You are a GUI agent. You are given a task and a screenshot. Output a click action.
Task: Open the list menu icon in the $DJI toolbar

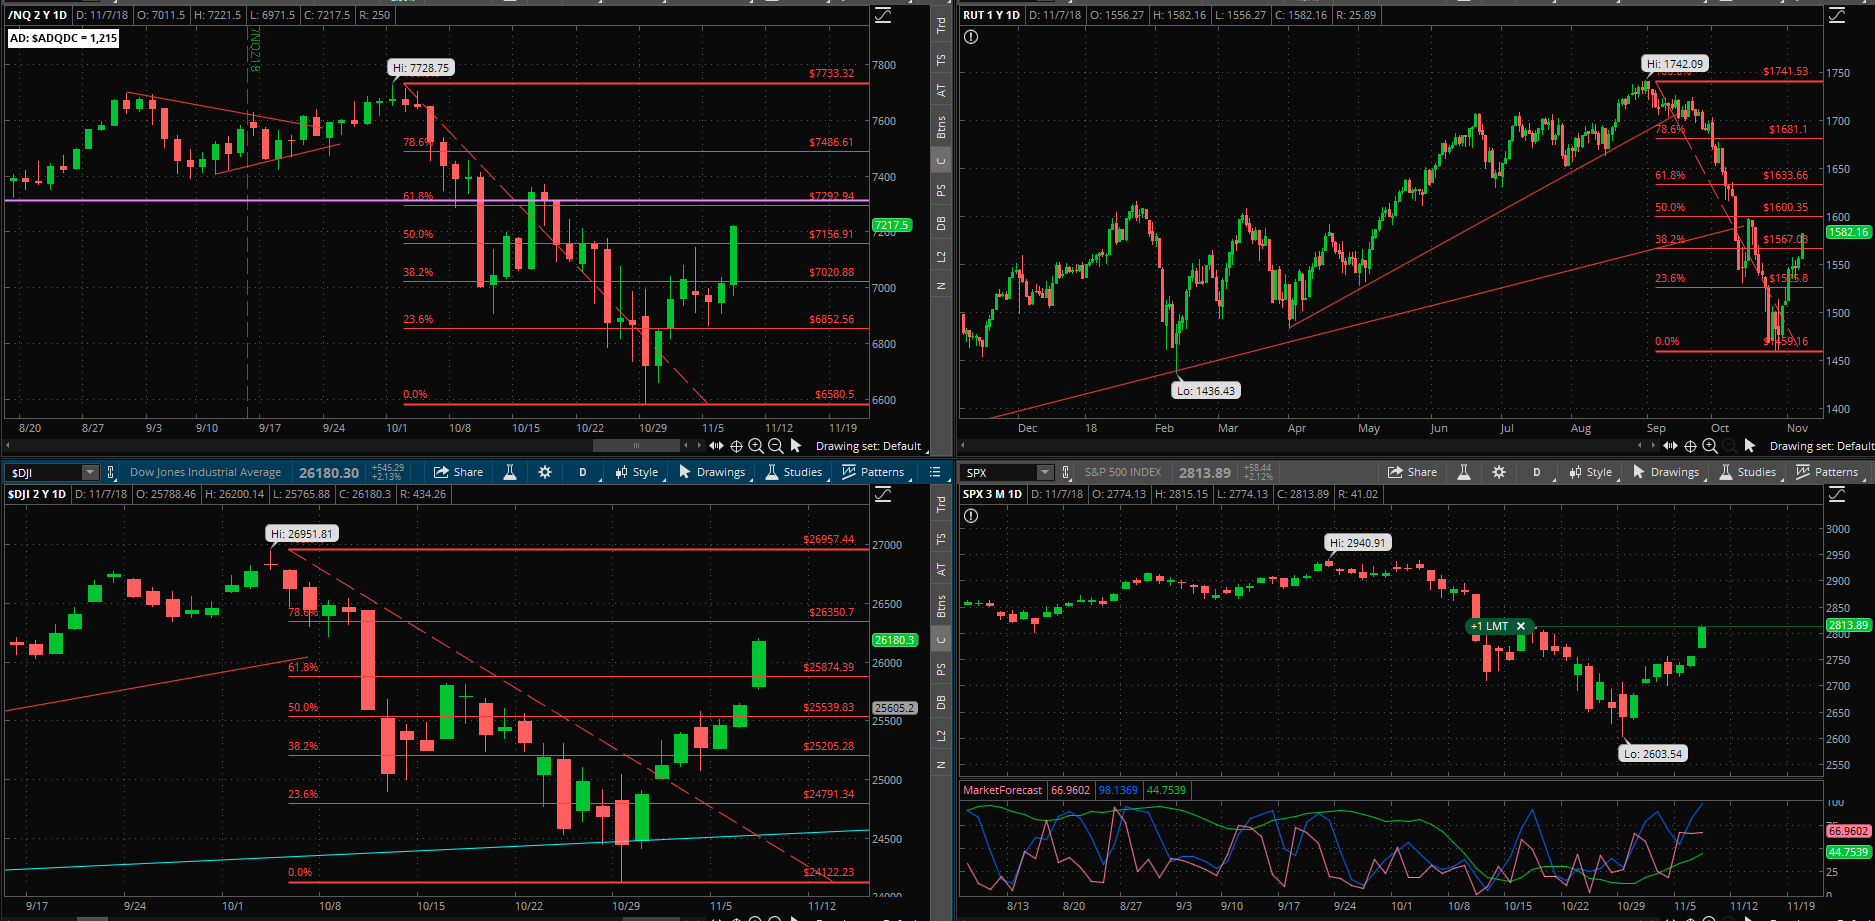[935, 472]
